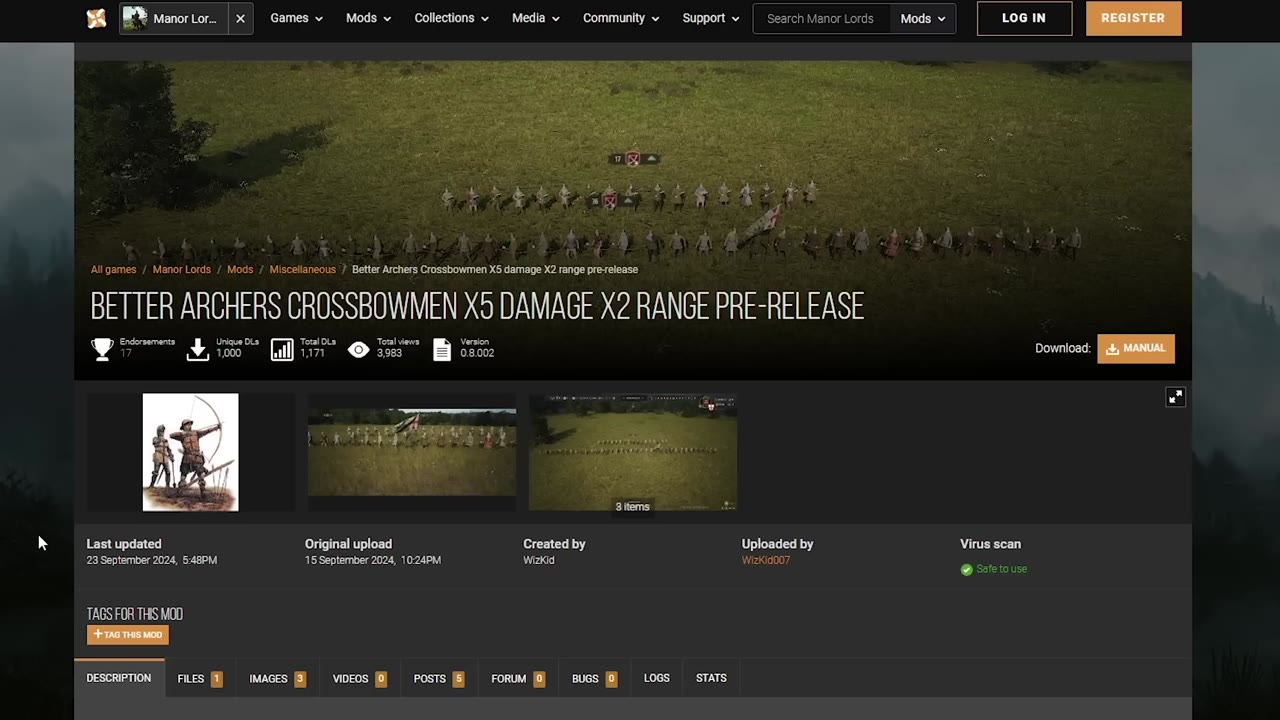Open the Miscellaneous category breadcrumb
The image size is (1280, 720).
pos(302,269)
